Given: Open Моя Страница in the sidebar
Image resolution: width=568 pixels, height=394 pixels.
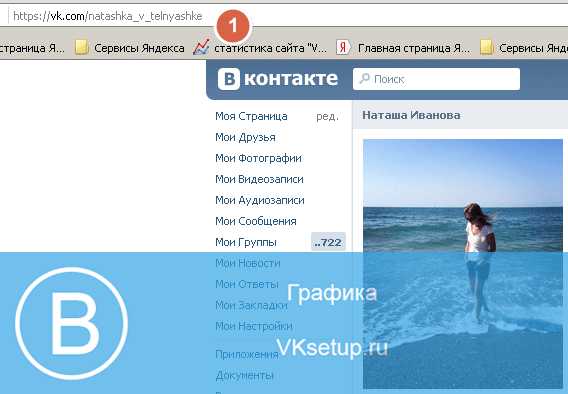Looking at the screenshot, I should [251, 116].
